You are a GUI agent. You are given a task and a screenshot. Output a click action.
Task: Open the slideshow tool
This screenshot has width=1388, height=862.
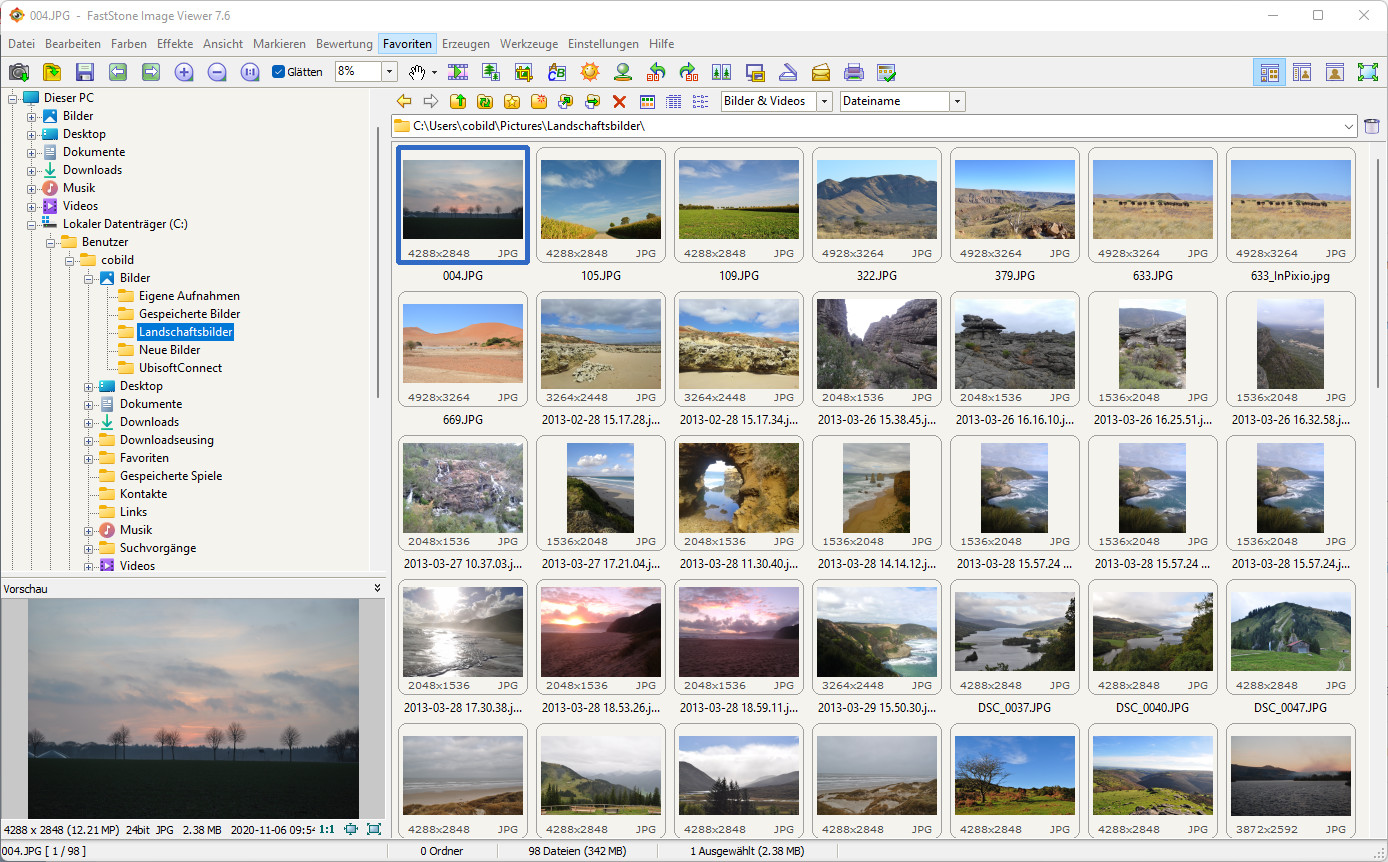tap(459, 71)
